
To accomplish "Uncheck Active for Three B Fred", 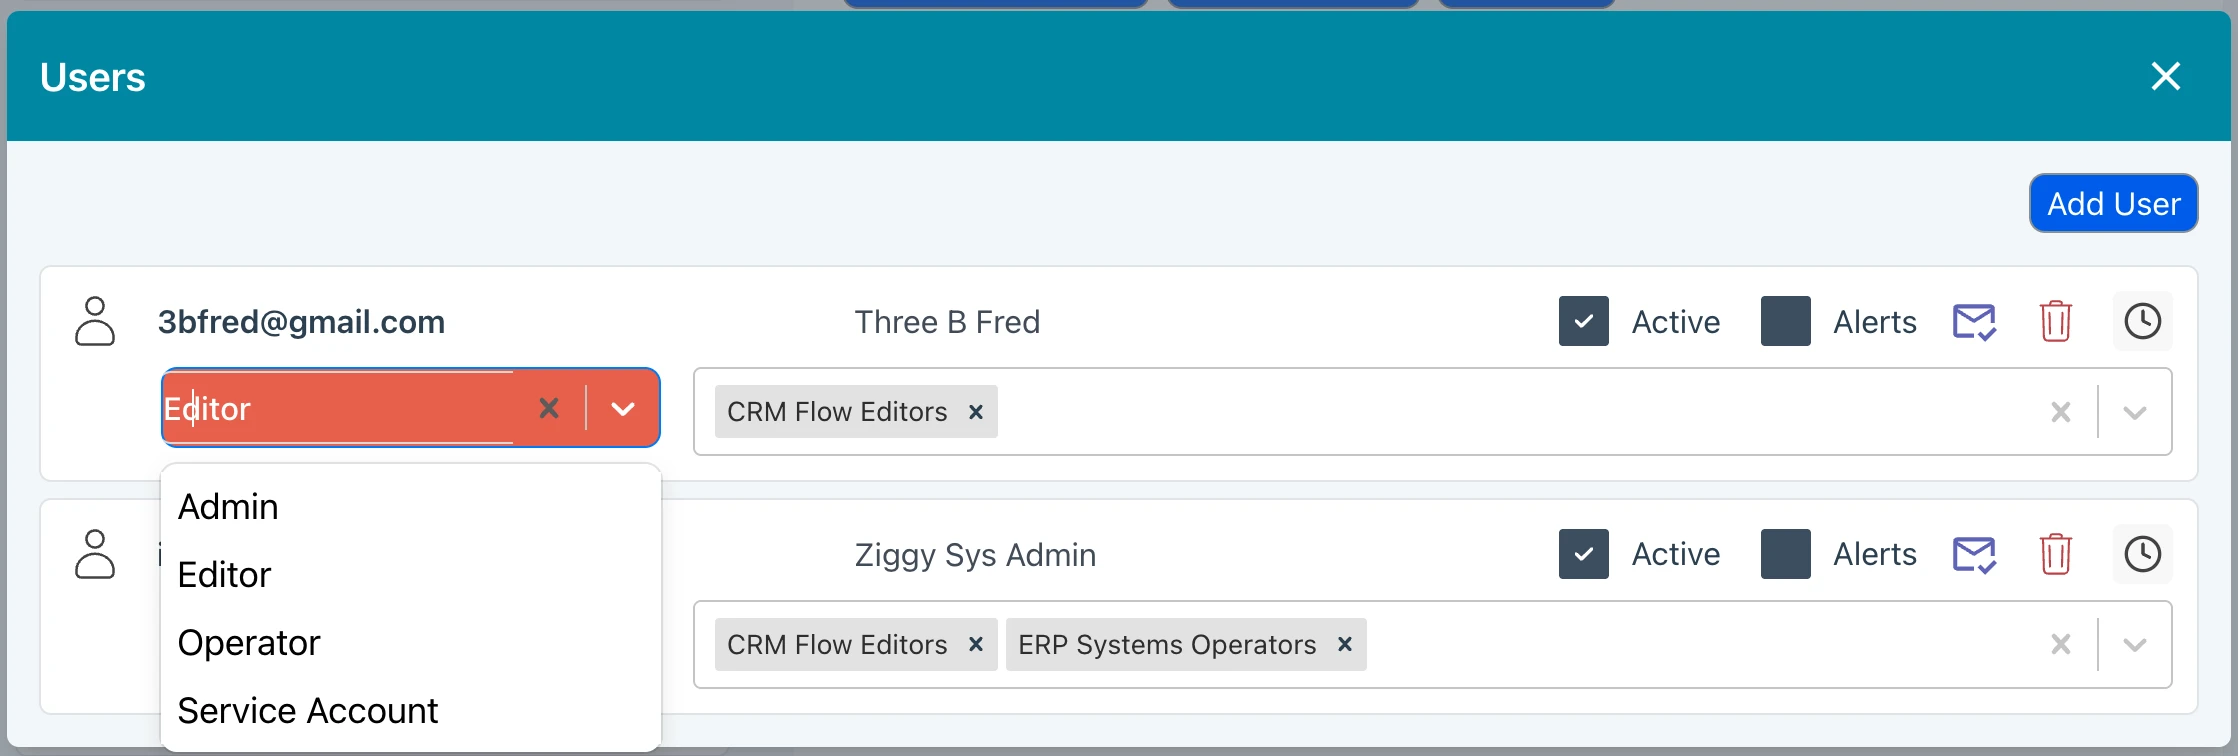I will coord(1583,322).
